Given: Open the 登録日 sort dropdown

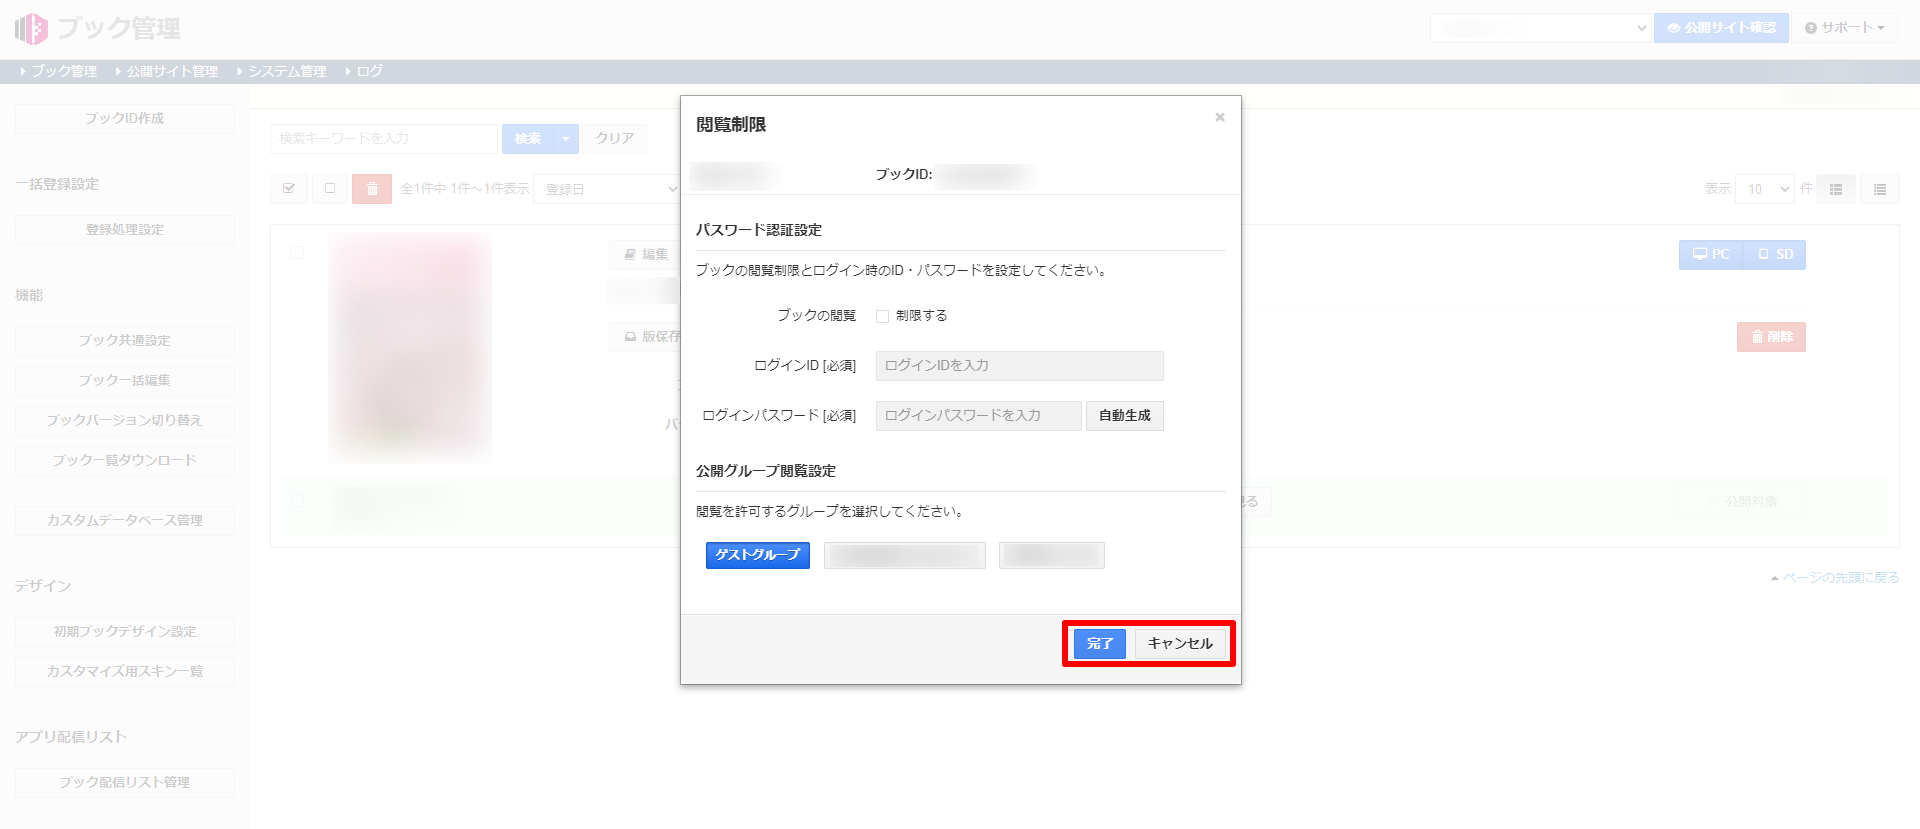Looking at the screenshot, I should tap(608, 189).
